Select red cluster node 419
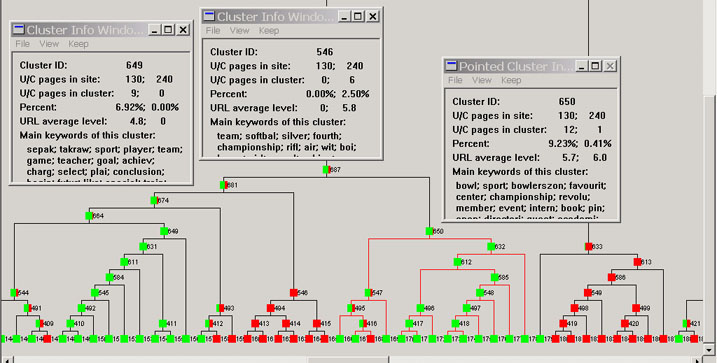This screenshot has width=717, height=363. [x=563, y=324]
